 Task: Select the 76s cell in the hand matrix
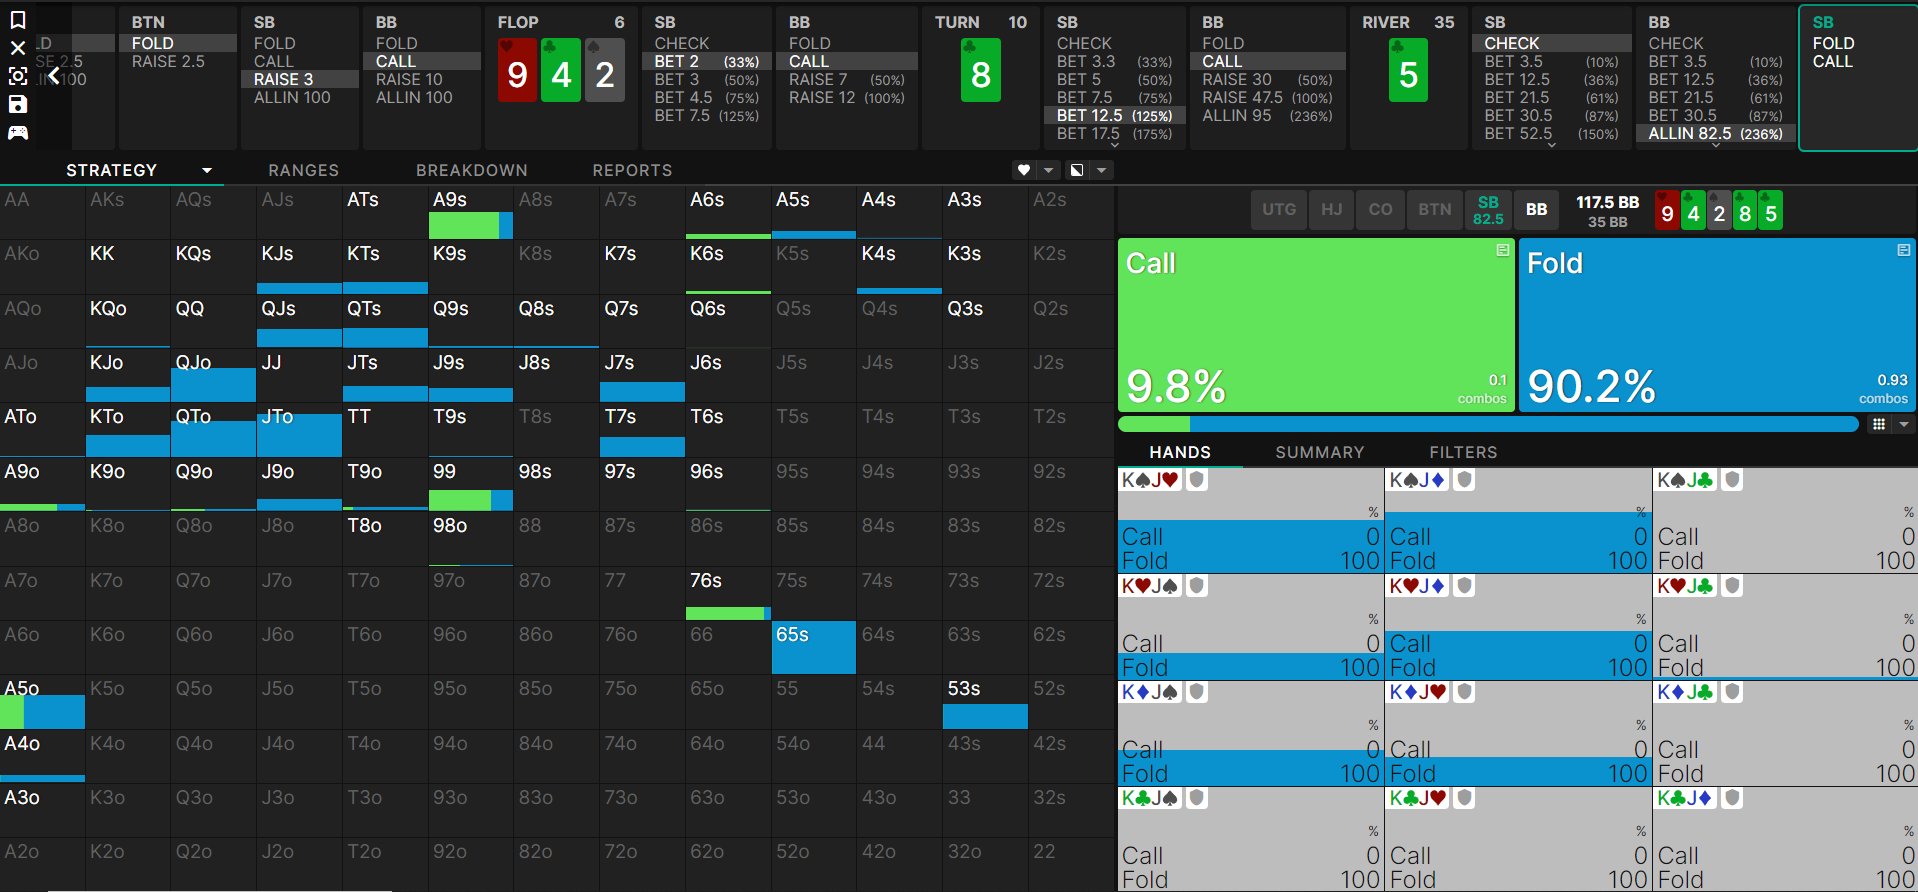pyautogui.click(x=728, y=593)
